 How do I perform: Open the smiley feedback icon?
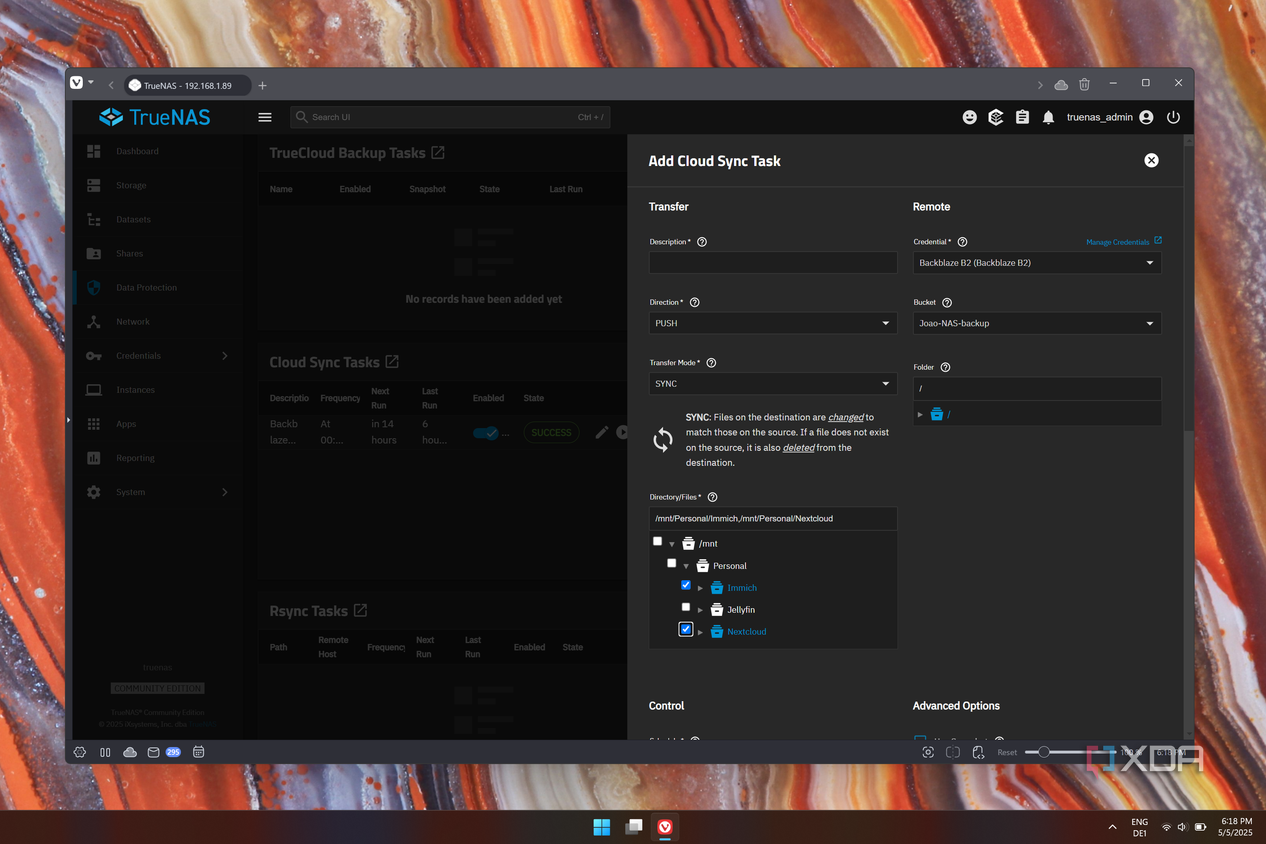[x=969, y=117]
